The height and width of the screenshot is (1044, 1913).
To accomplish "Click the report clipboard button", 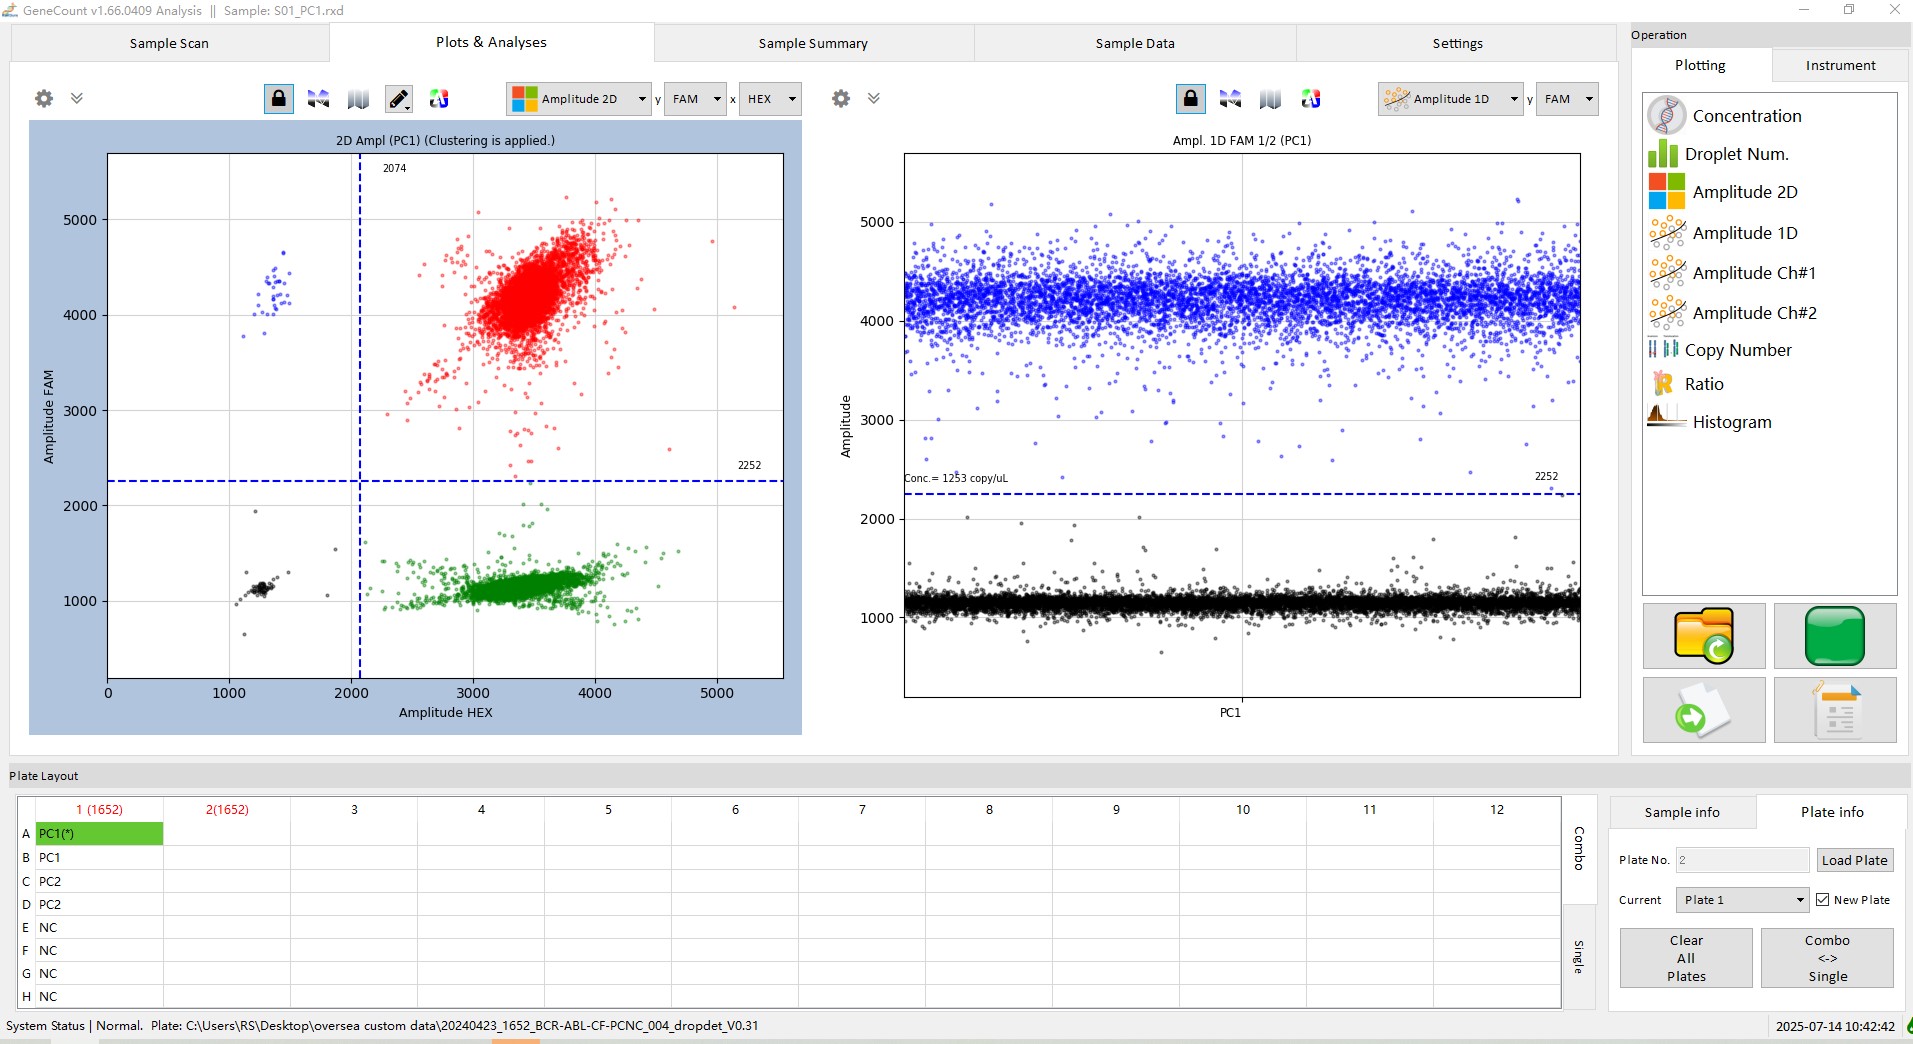I will click(x=1835, y=710).
